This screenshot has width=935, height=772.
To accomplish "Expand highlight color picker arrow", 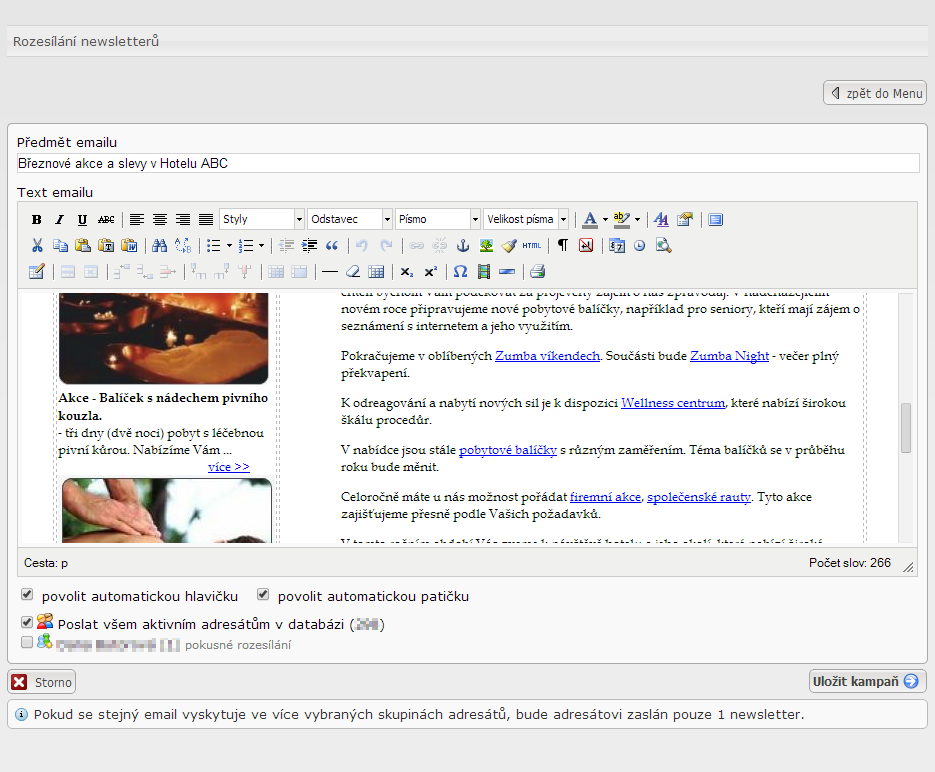I will 637,219.
